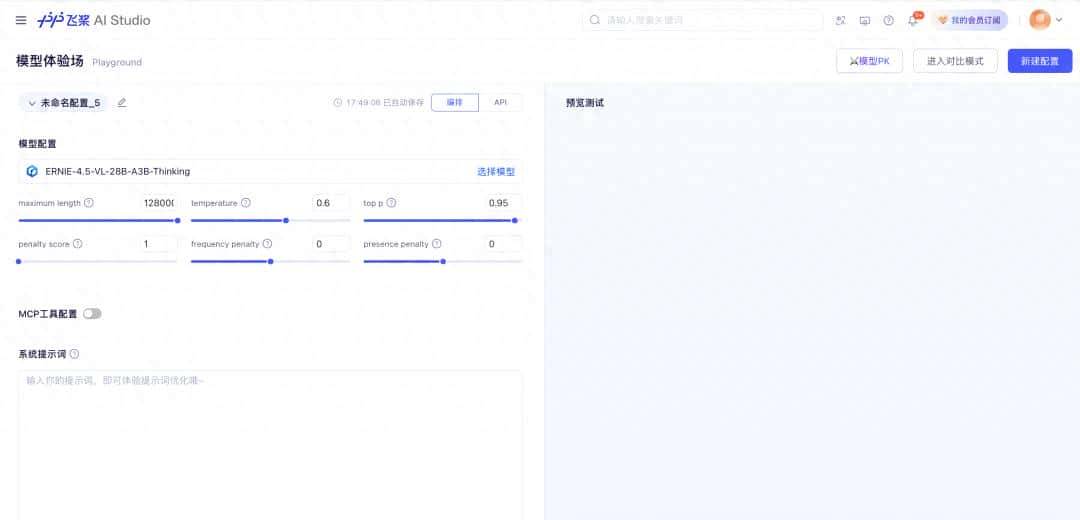This screenshot has height=520, width=1080.
Task: Click the frequency penalty slider
Action: (270, 262)
